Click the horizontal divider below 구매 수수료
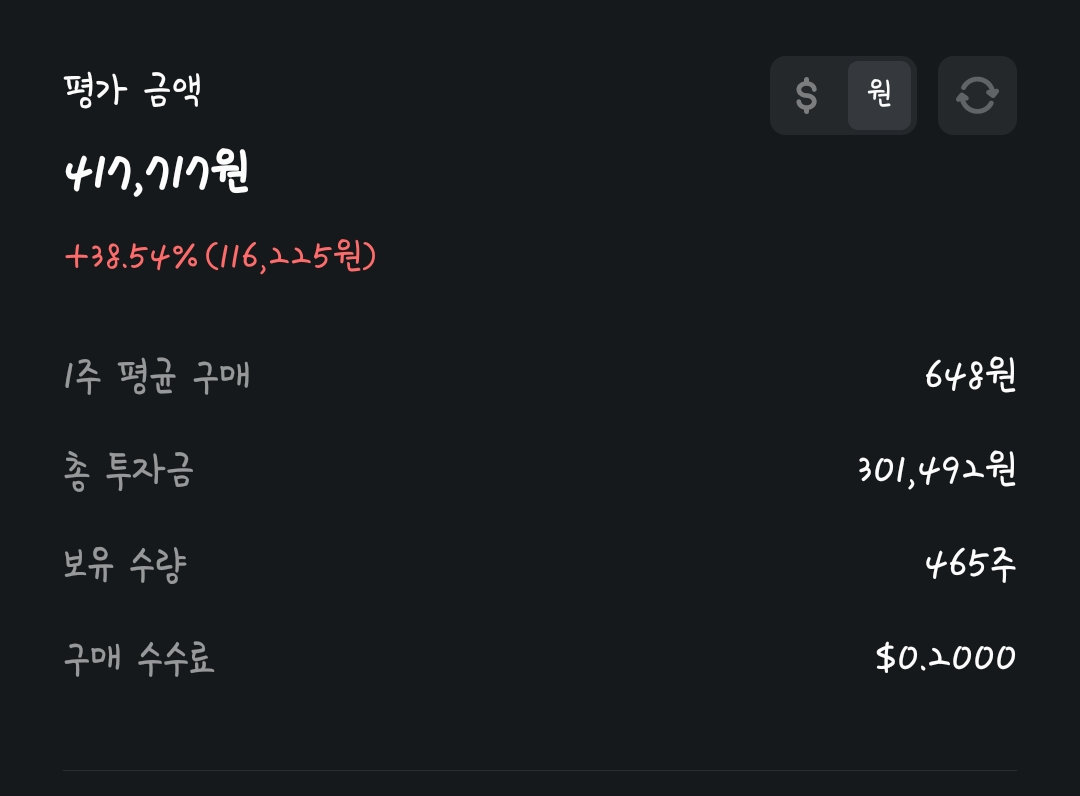 (x=540, y=771)
